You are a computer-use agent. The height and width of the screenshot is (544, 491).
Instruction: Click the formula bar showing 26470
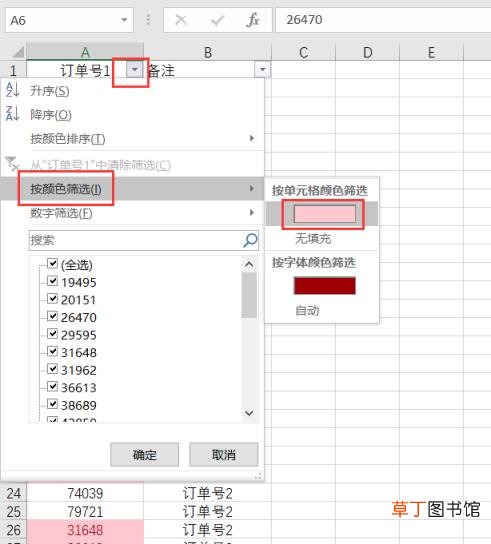tap(383, 20)
